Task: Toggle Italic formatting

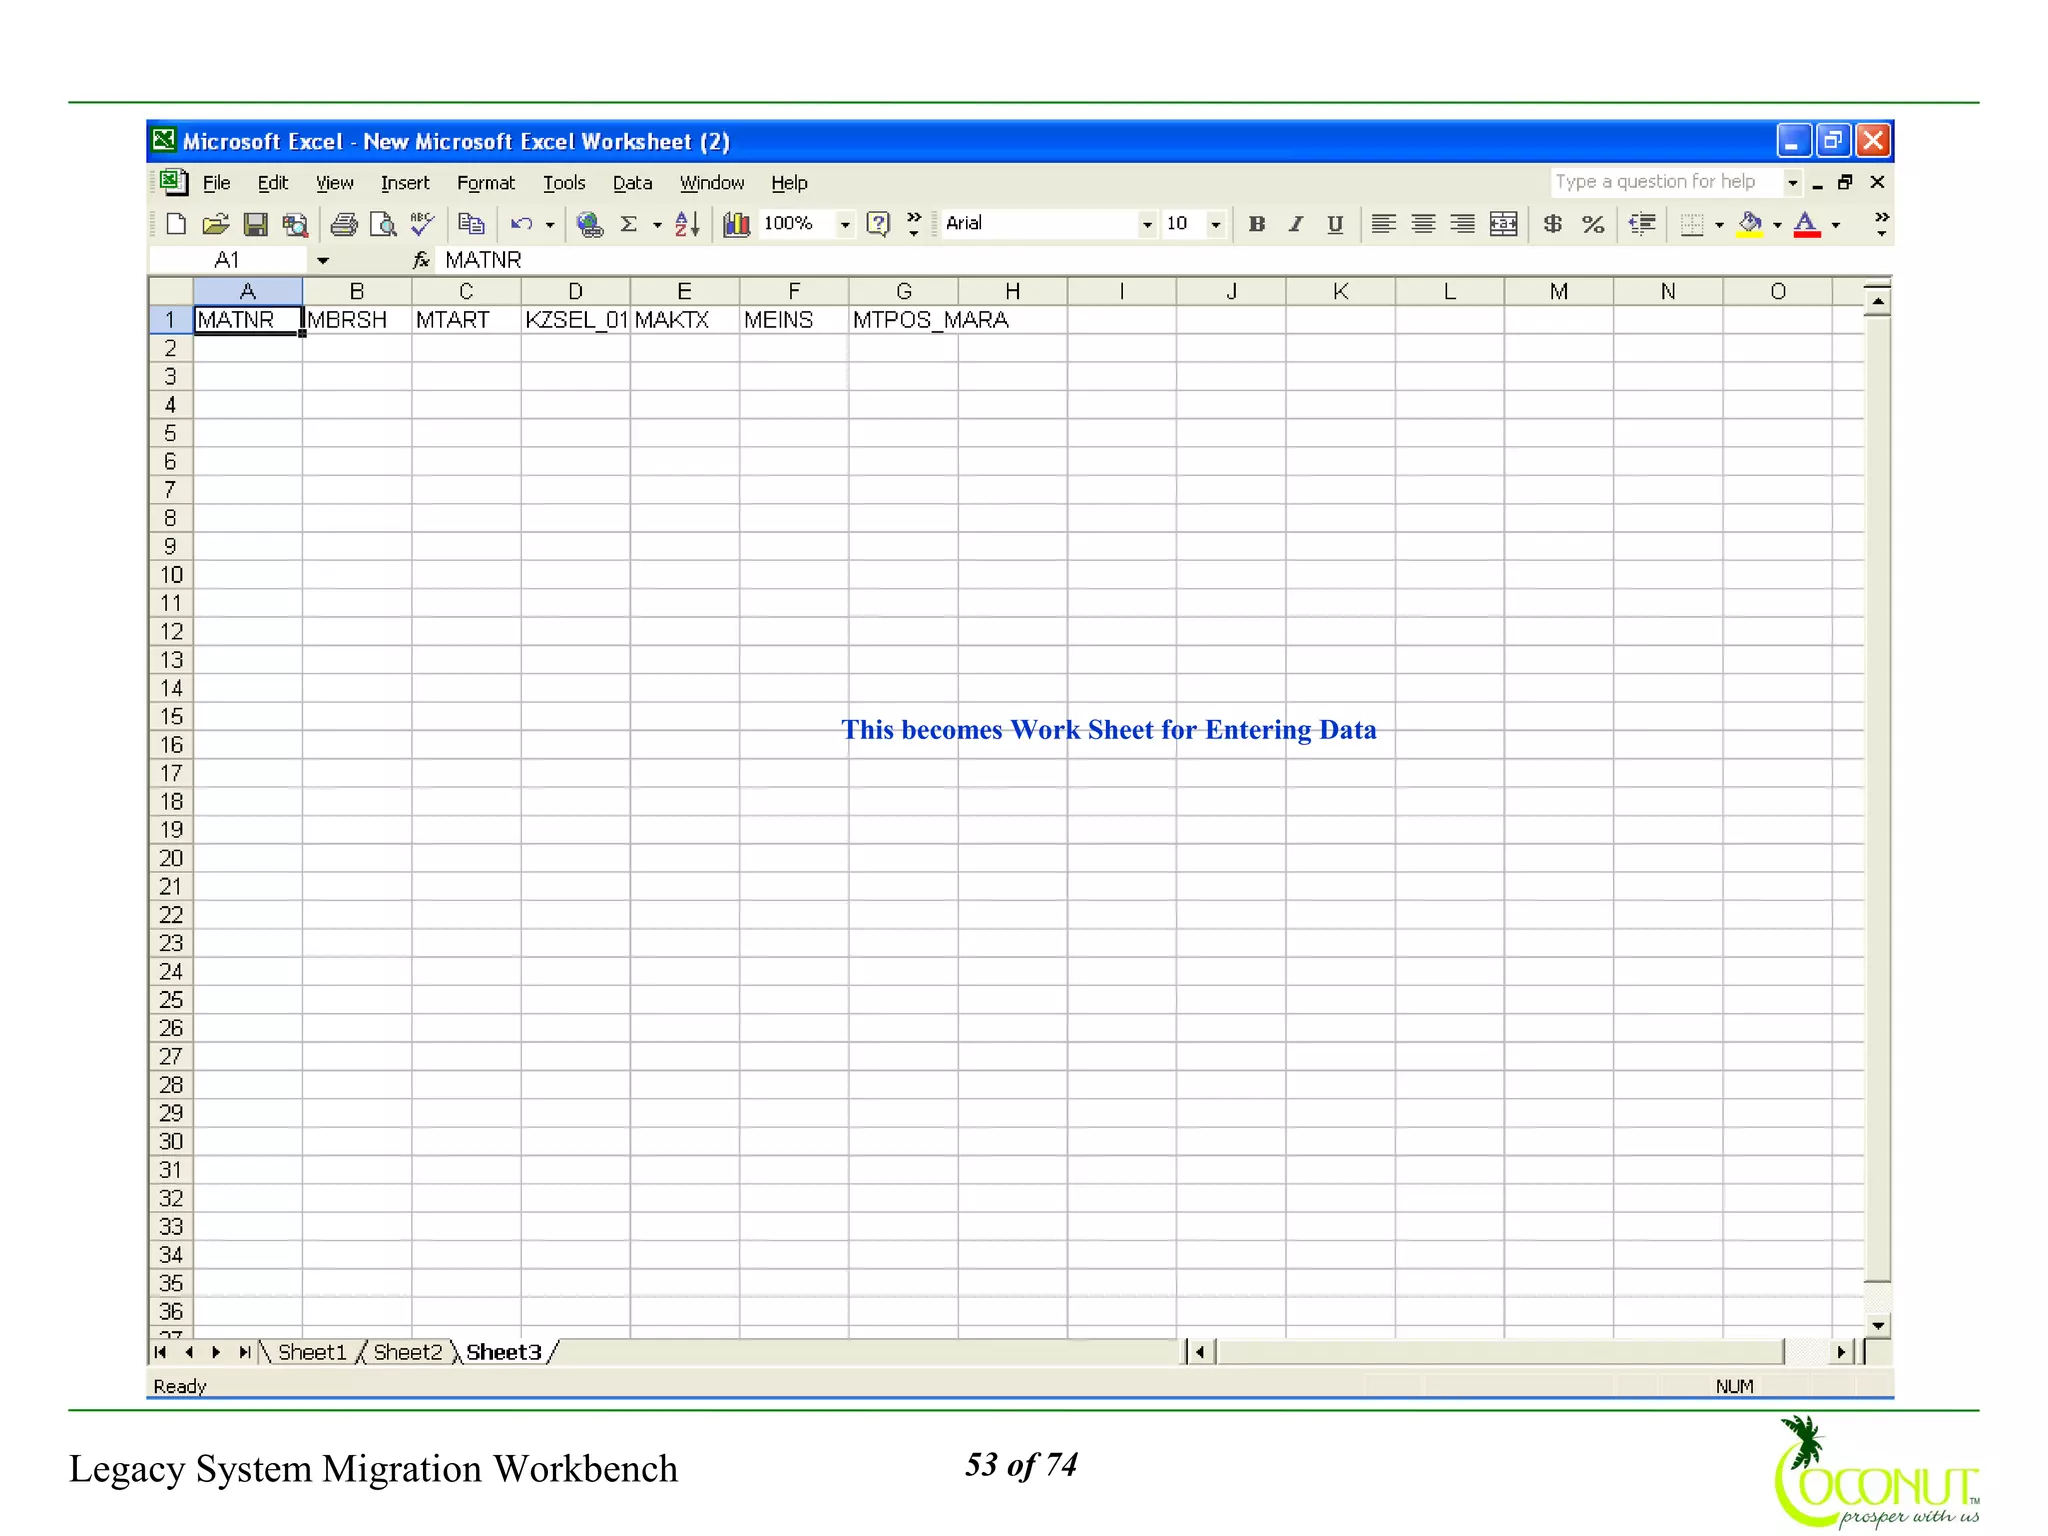Action: [1296, 224]
